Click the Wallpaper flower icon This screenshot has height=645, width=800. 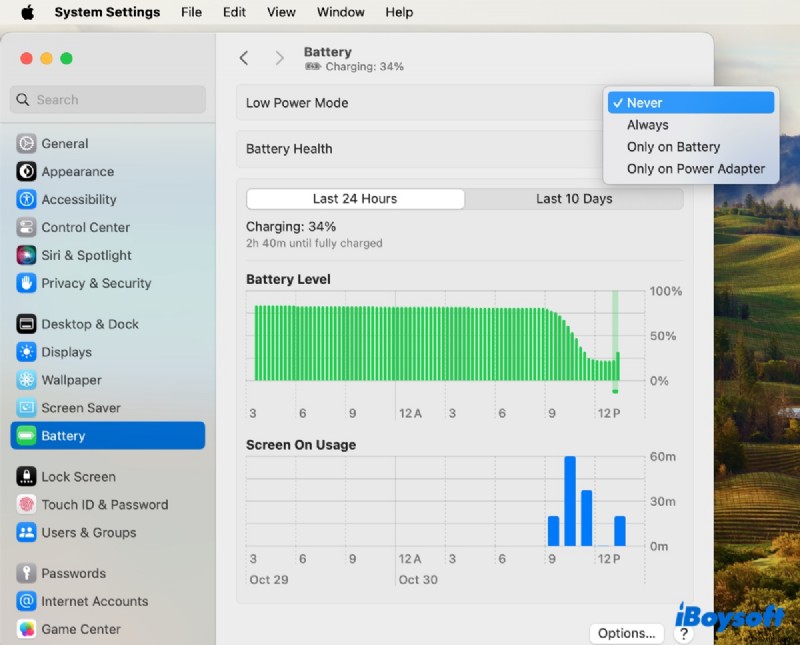[26, 380]
